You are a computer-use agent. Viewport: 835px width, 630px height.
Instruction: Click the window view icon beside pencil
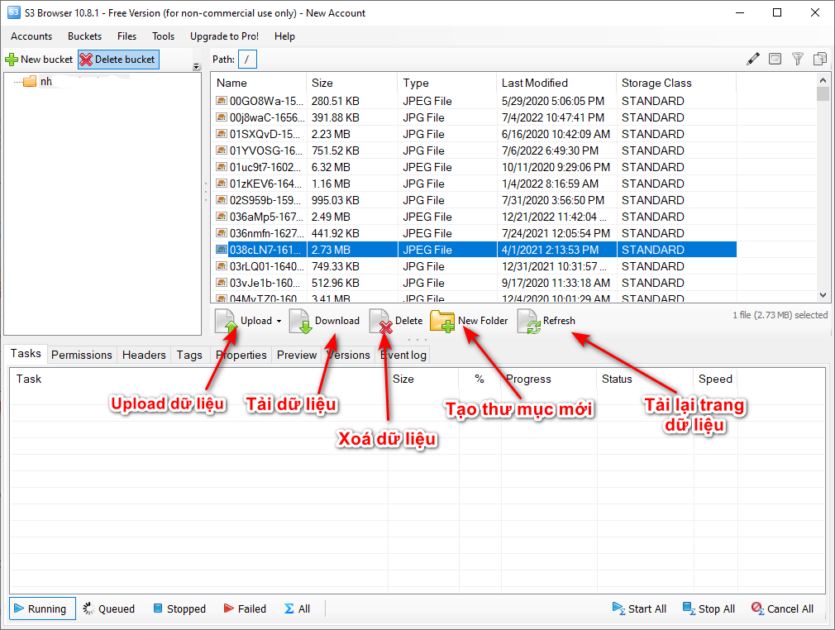pyautogui.click(x=775, y=59)
